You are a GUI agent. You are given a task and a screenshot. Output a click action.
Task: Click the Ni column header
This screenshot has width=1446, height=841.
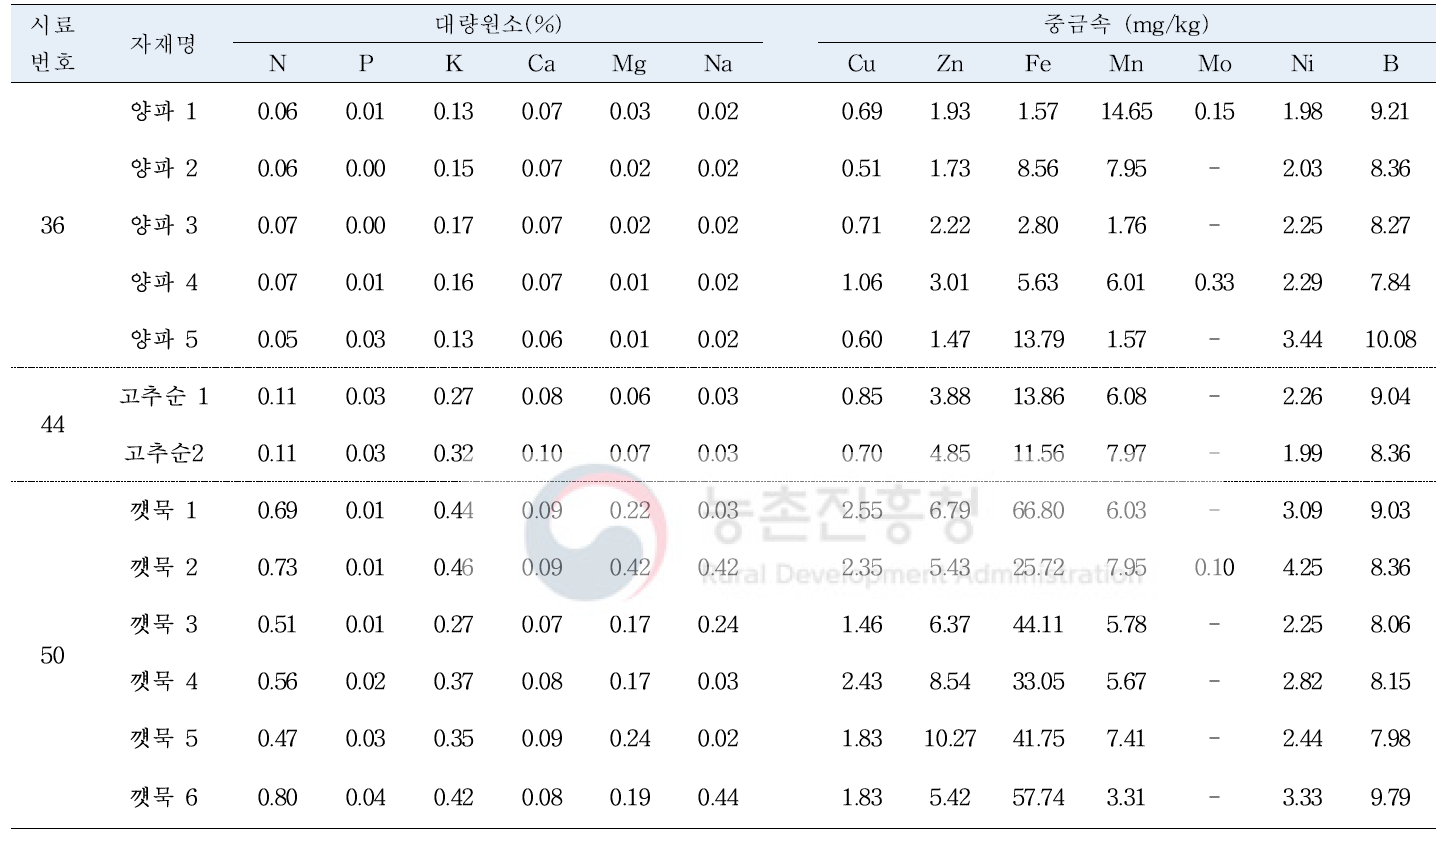tap(1302, 64)
